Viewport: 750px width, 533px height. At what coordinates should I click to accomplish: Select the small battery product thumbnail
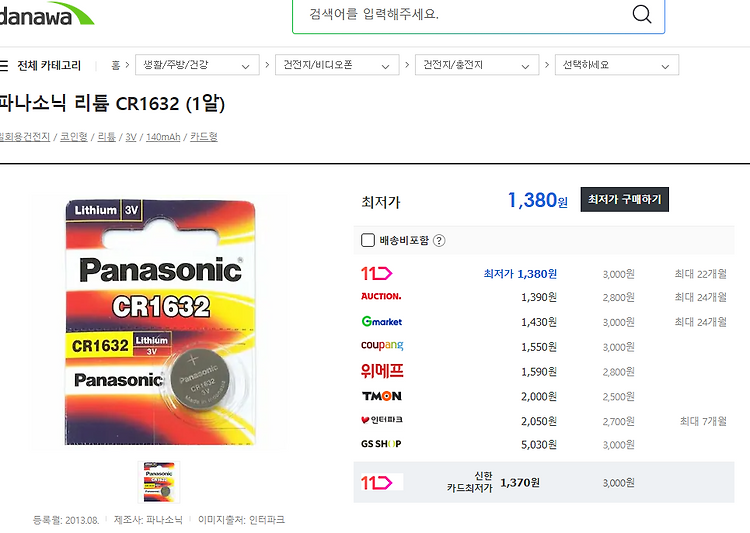159,482
